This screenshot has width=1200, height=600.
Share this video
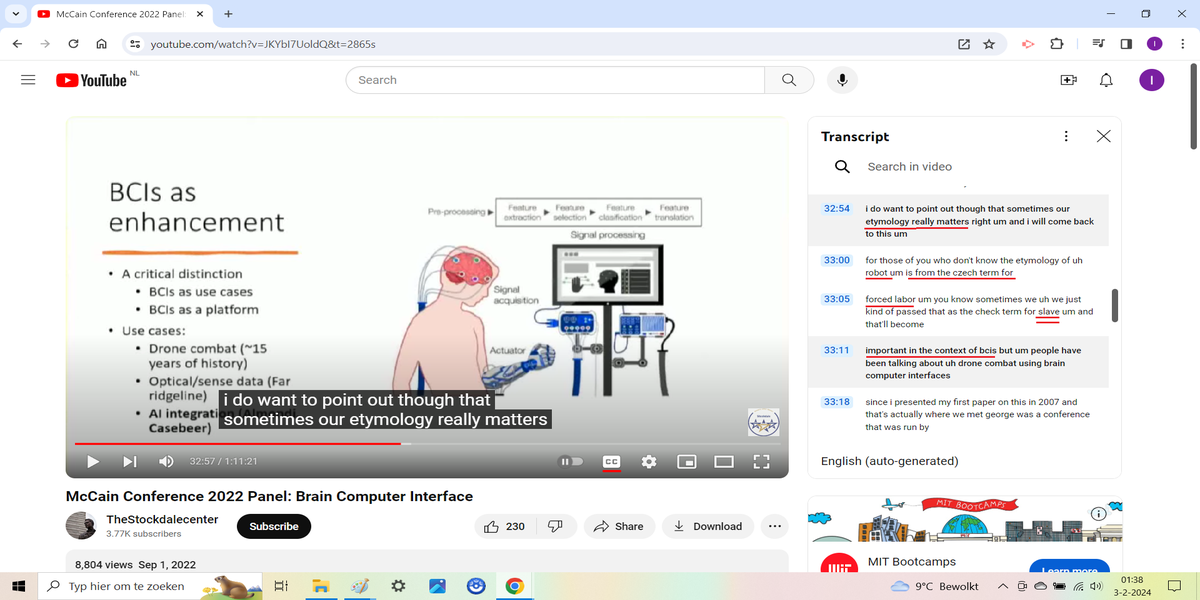tap(619, 526)
